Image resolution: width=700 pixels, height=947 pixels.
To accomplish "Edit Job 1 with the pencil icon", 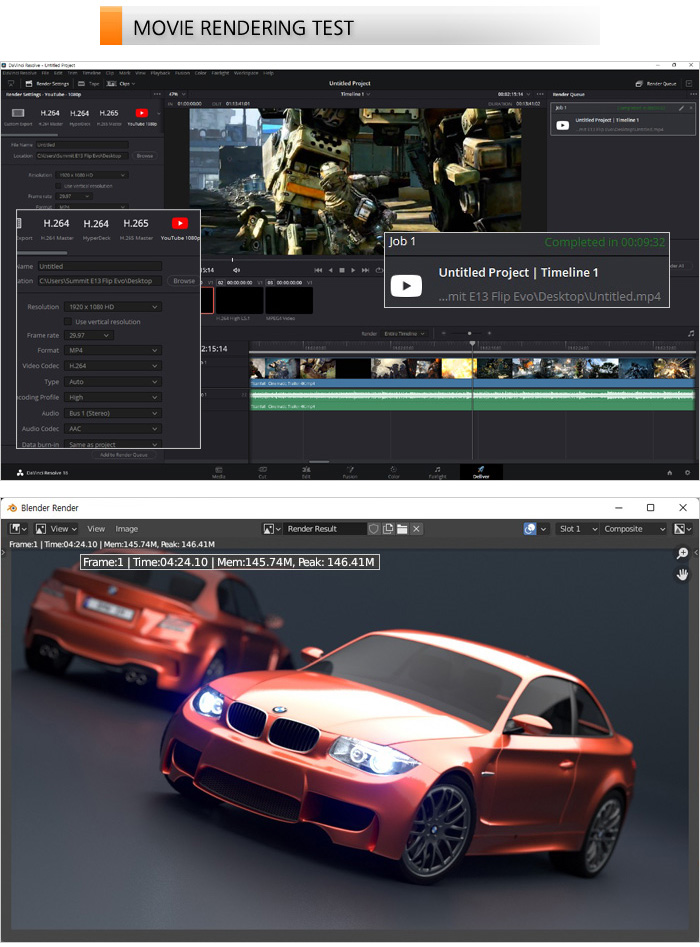I will pyautogui.click(x=681, y=108).
